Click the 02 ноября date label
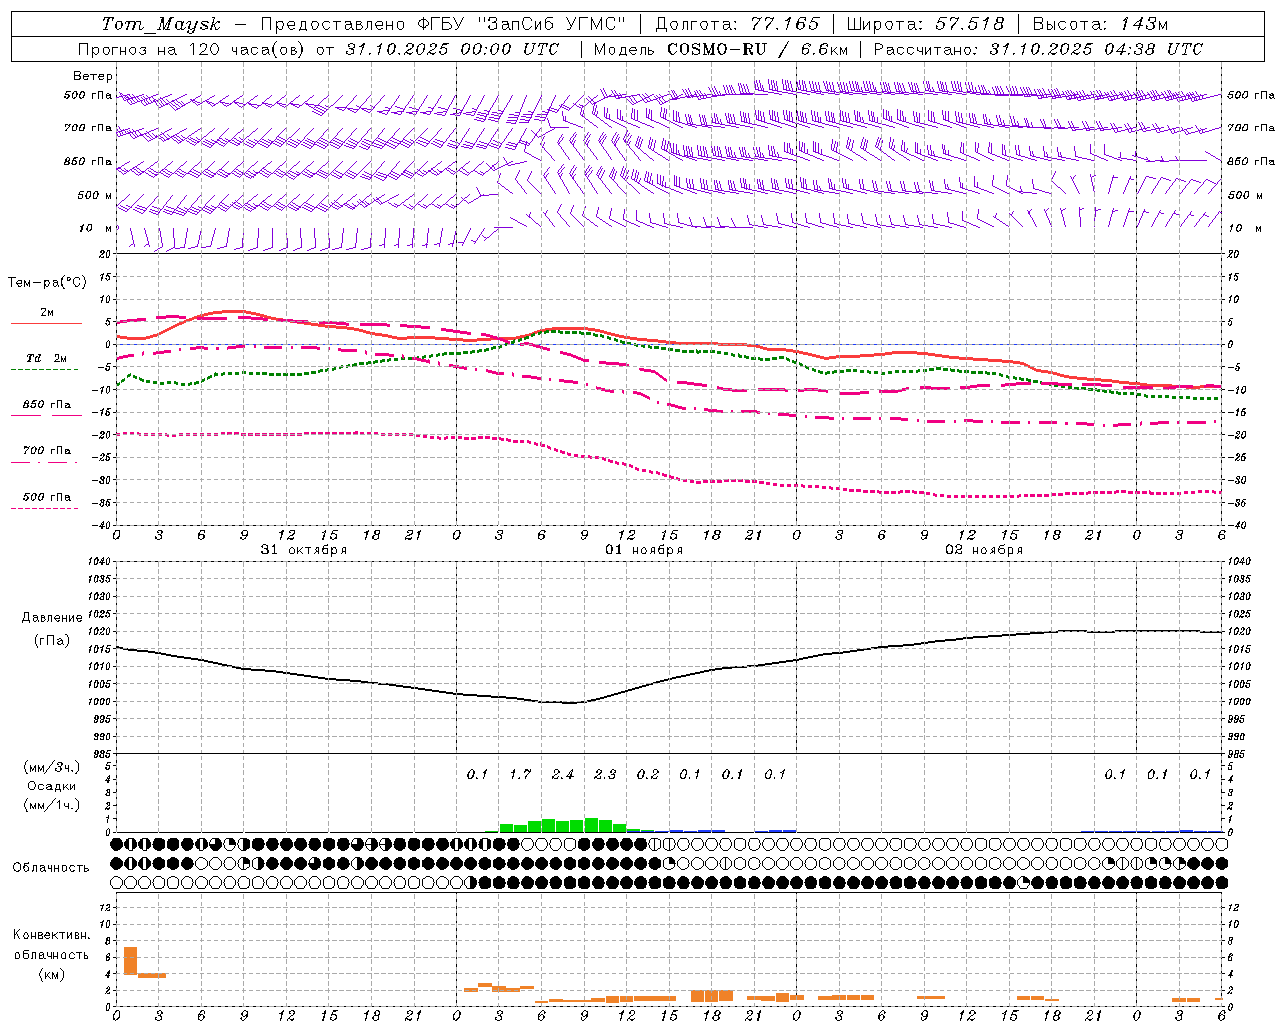This screenshot has height=1024, width=1280. click(984, 550)
